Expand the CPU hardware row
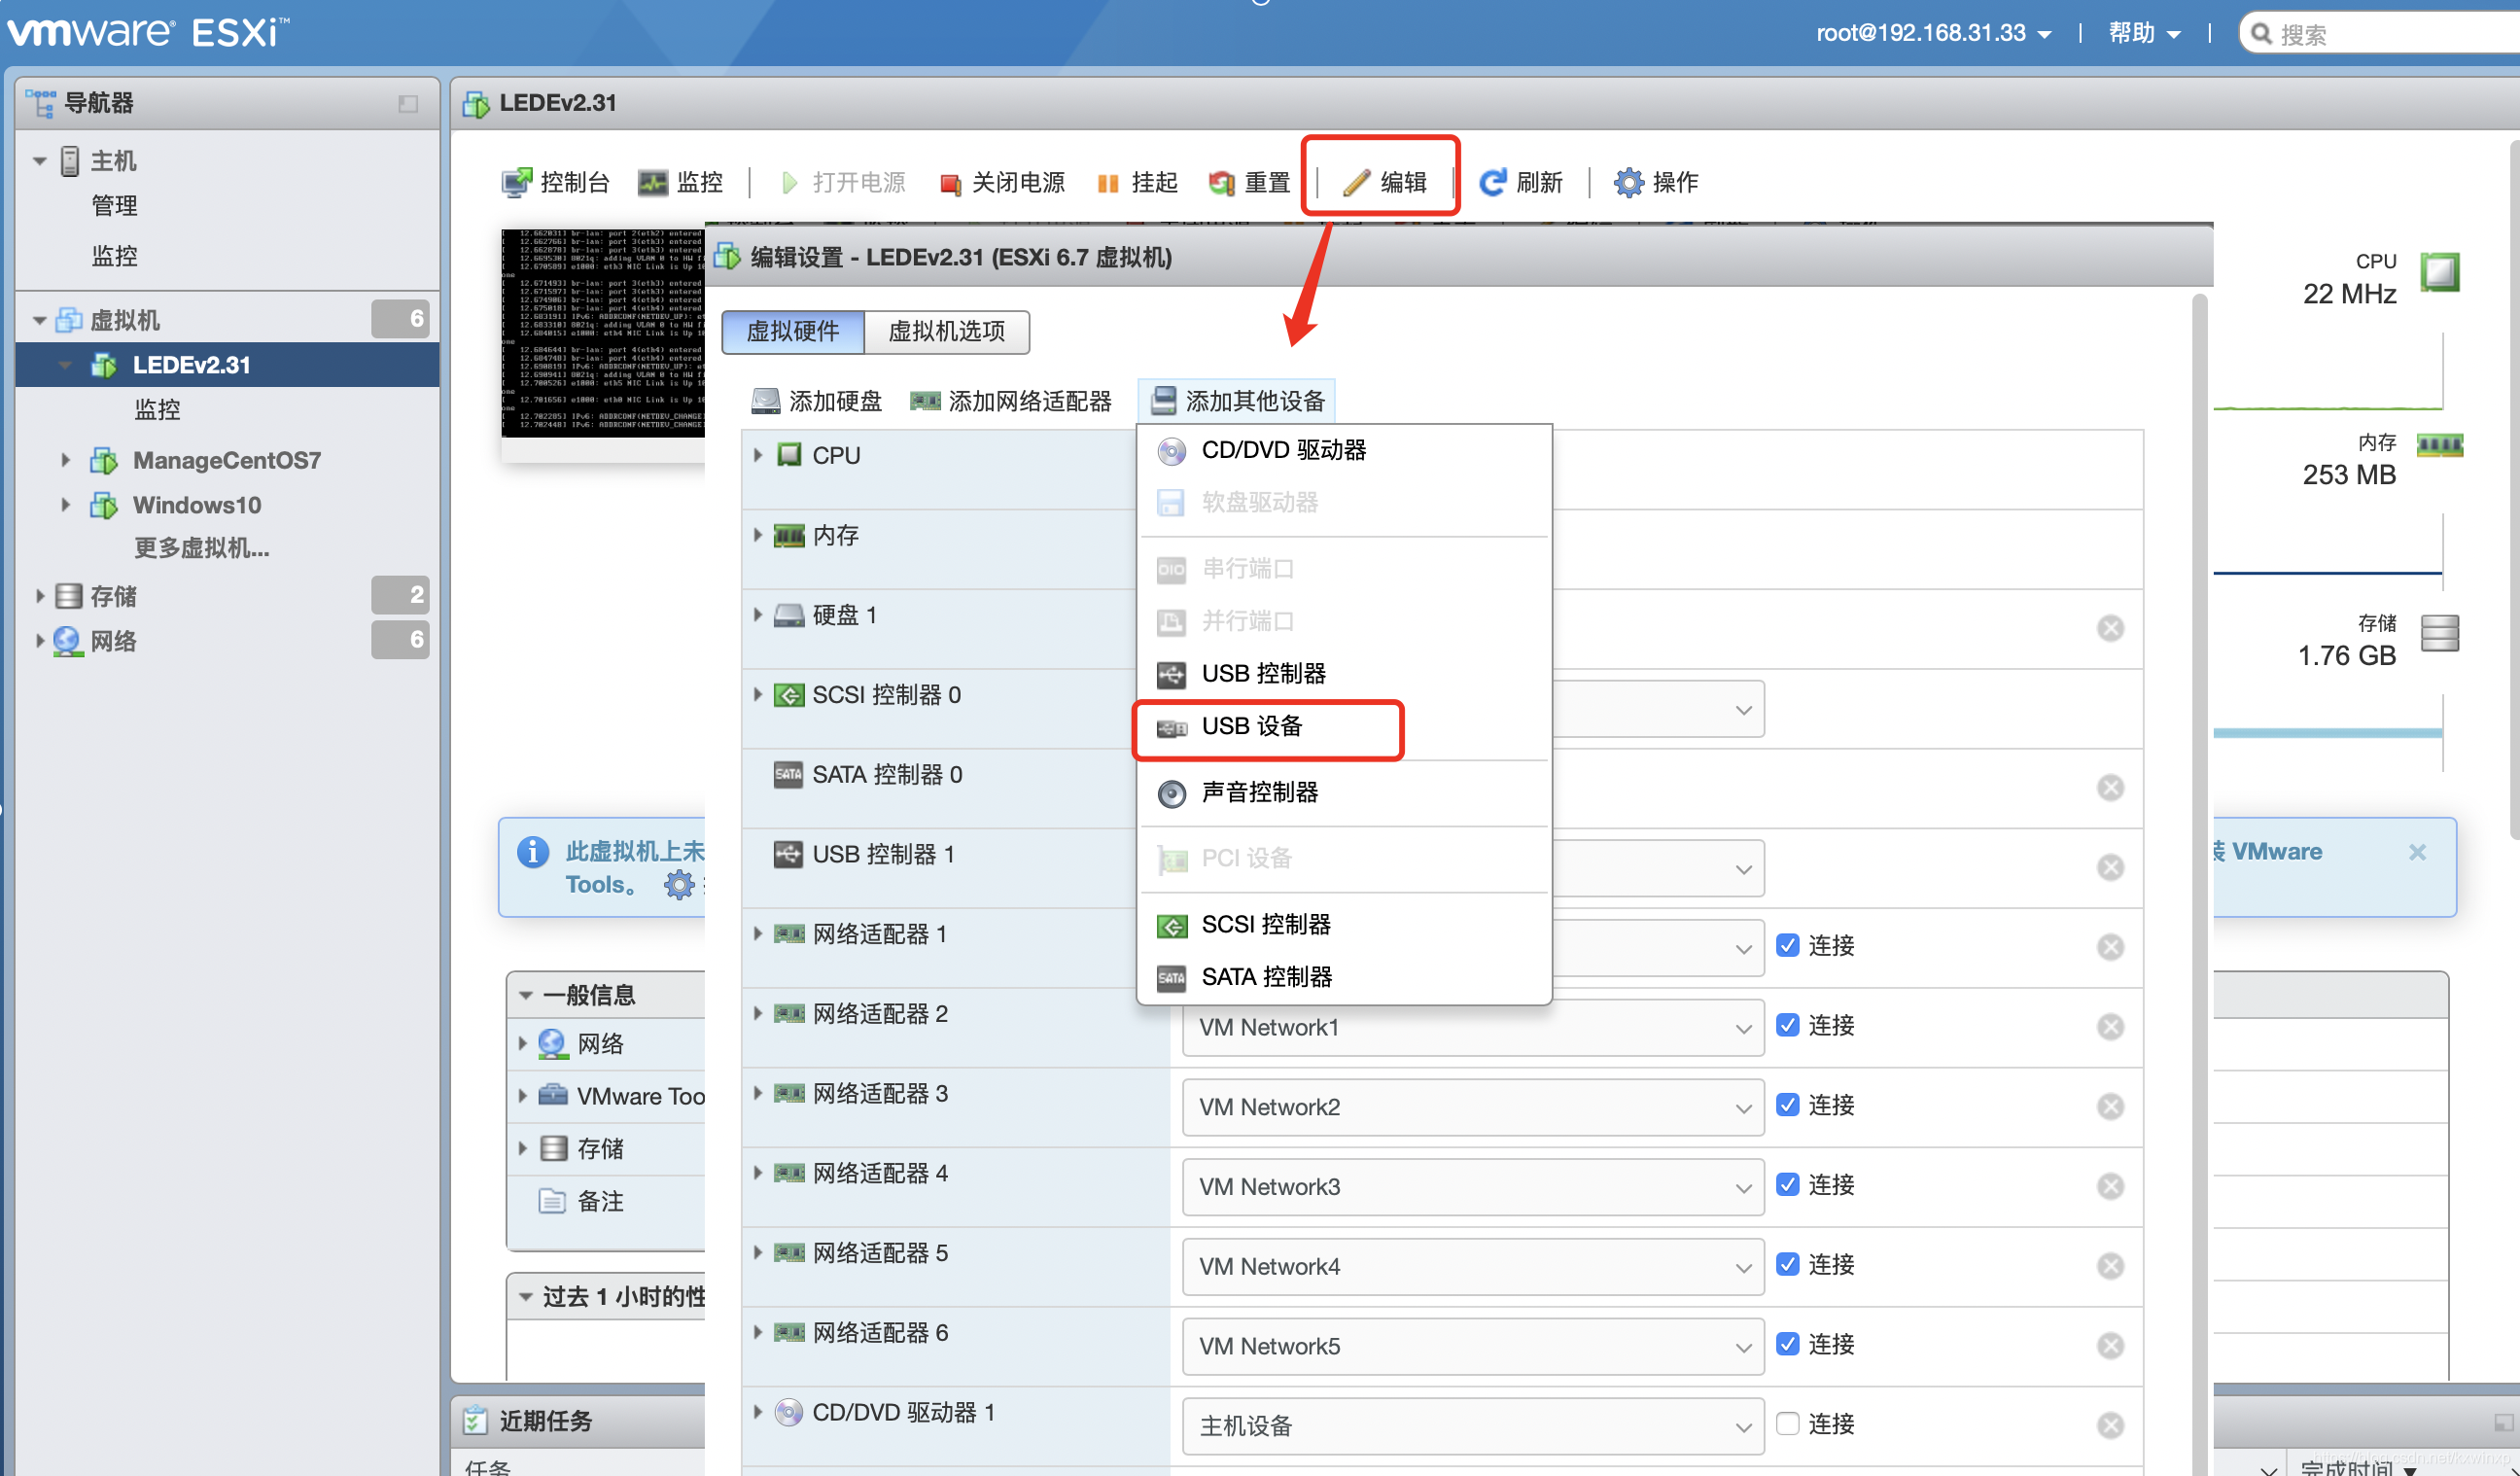The image size is (2520, 1476). tap(758, 455)
